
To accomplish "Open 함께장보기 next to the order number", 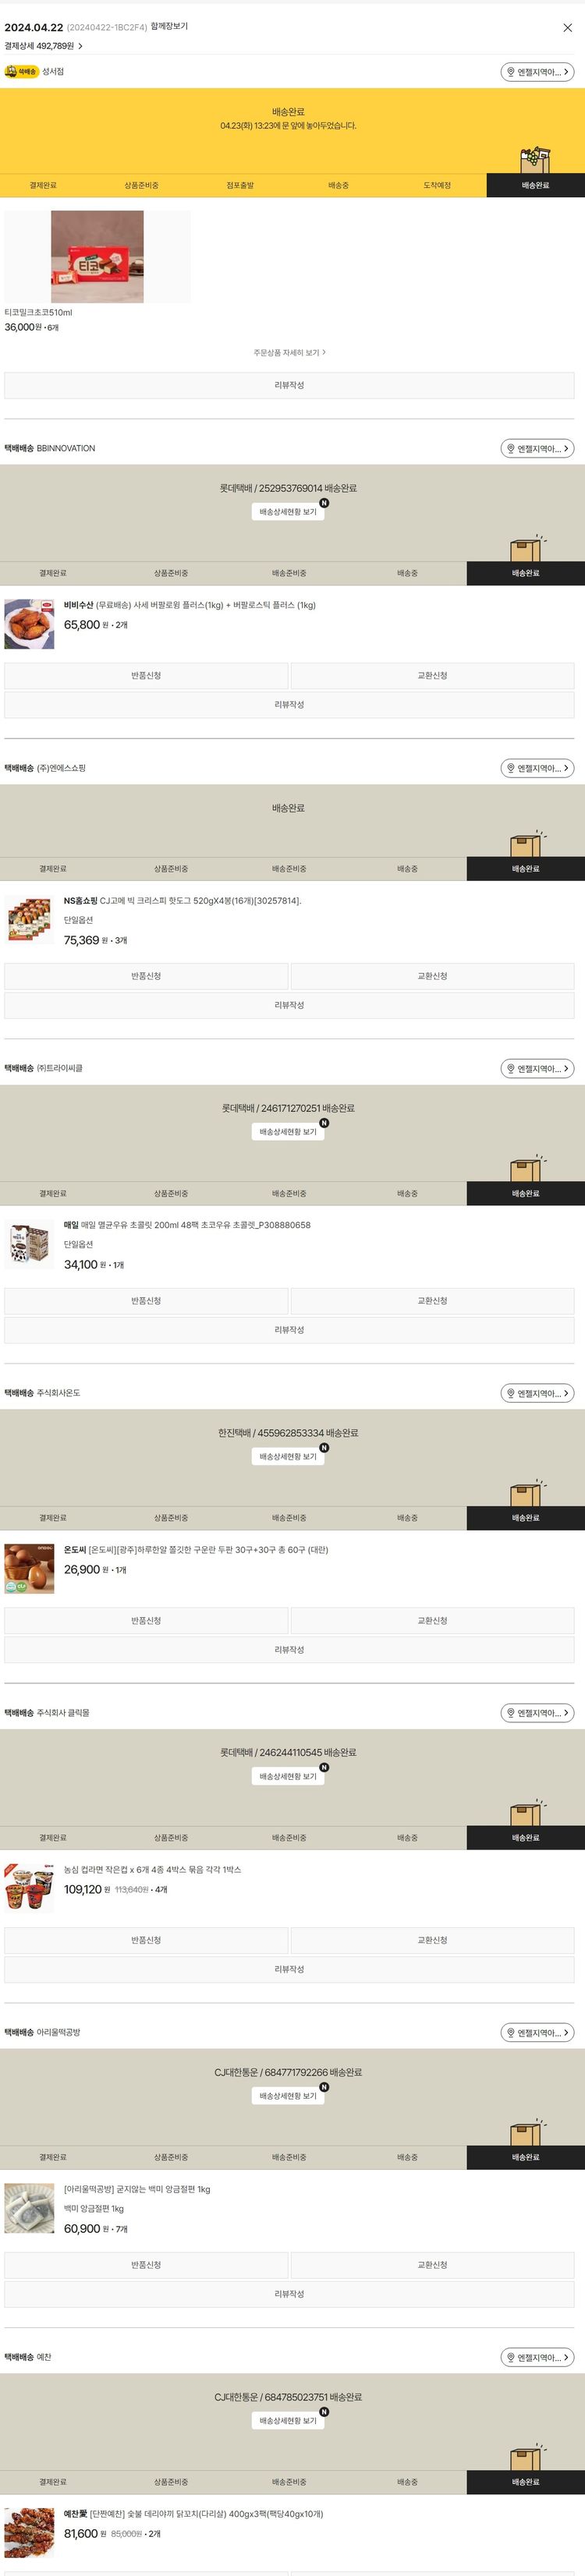I will (169, 27).
